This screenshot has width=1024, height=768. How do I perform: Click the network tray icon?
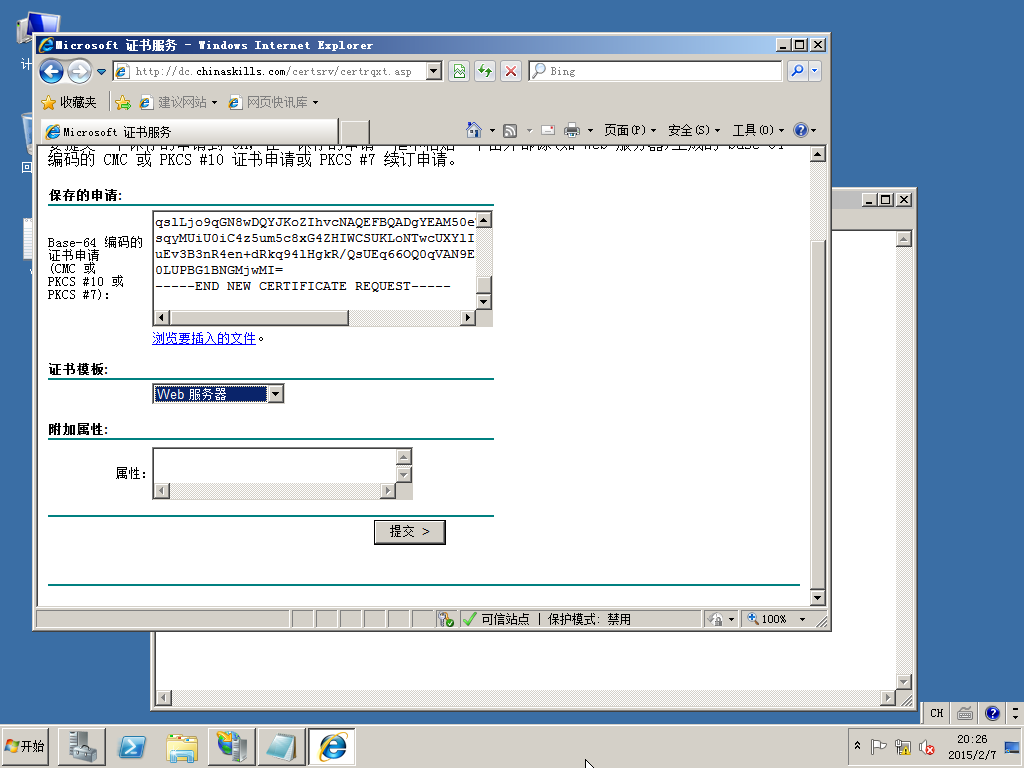coord(903,746)
